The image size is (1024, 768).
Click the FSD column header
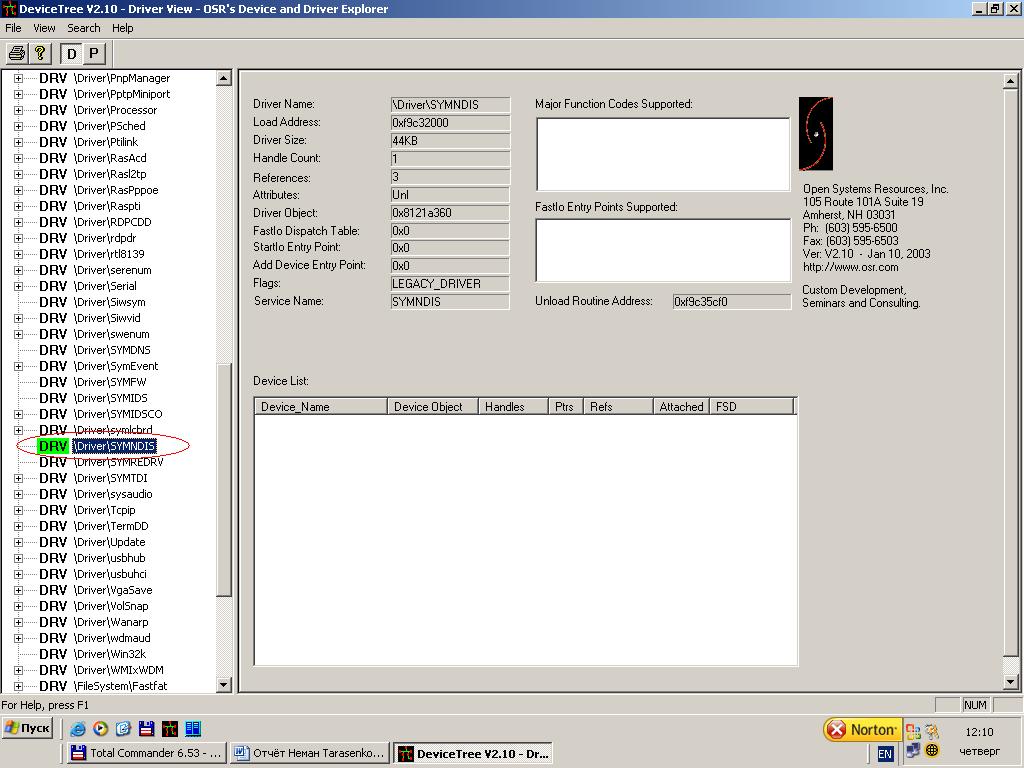(751, 407)
